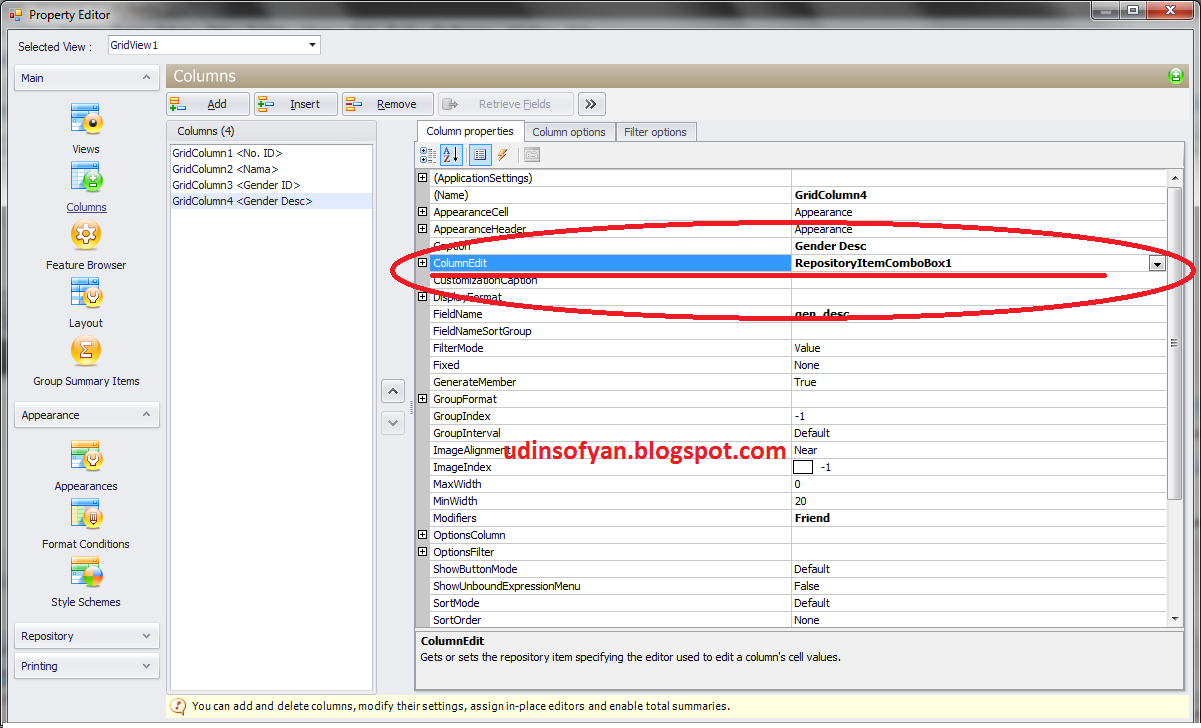Click the Insert column button
Viewport: 1201px width, 728px height.
coord(296,104)
